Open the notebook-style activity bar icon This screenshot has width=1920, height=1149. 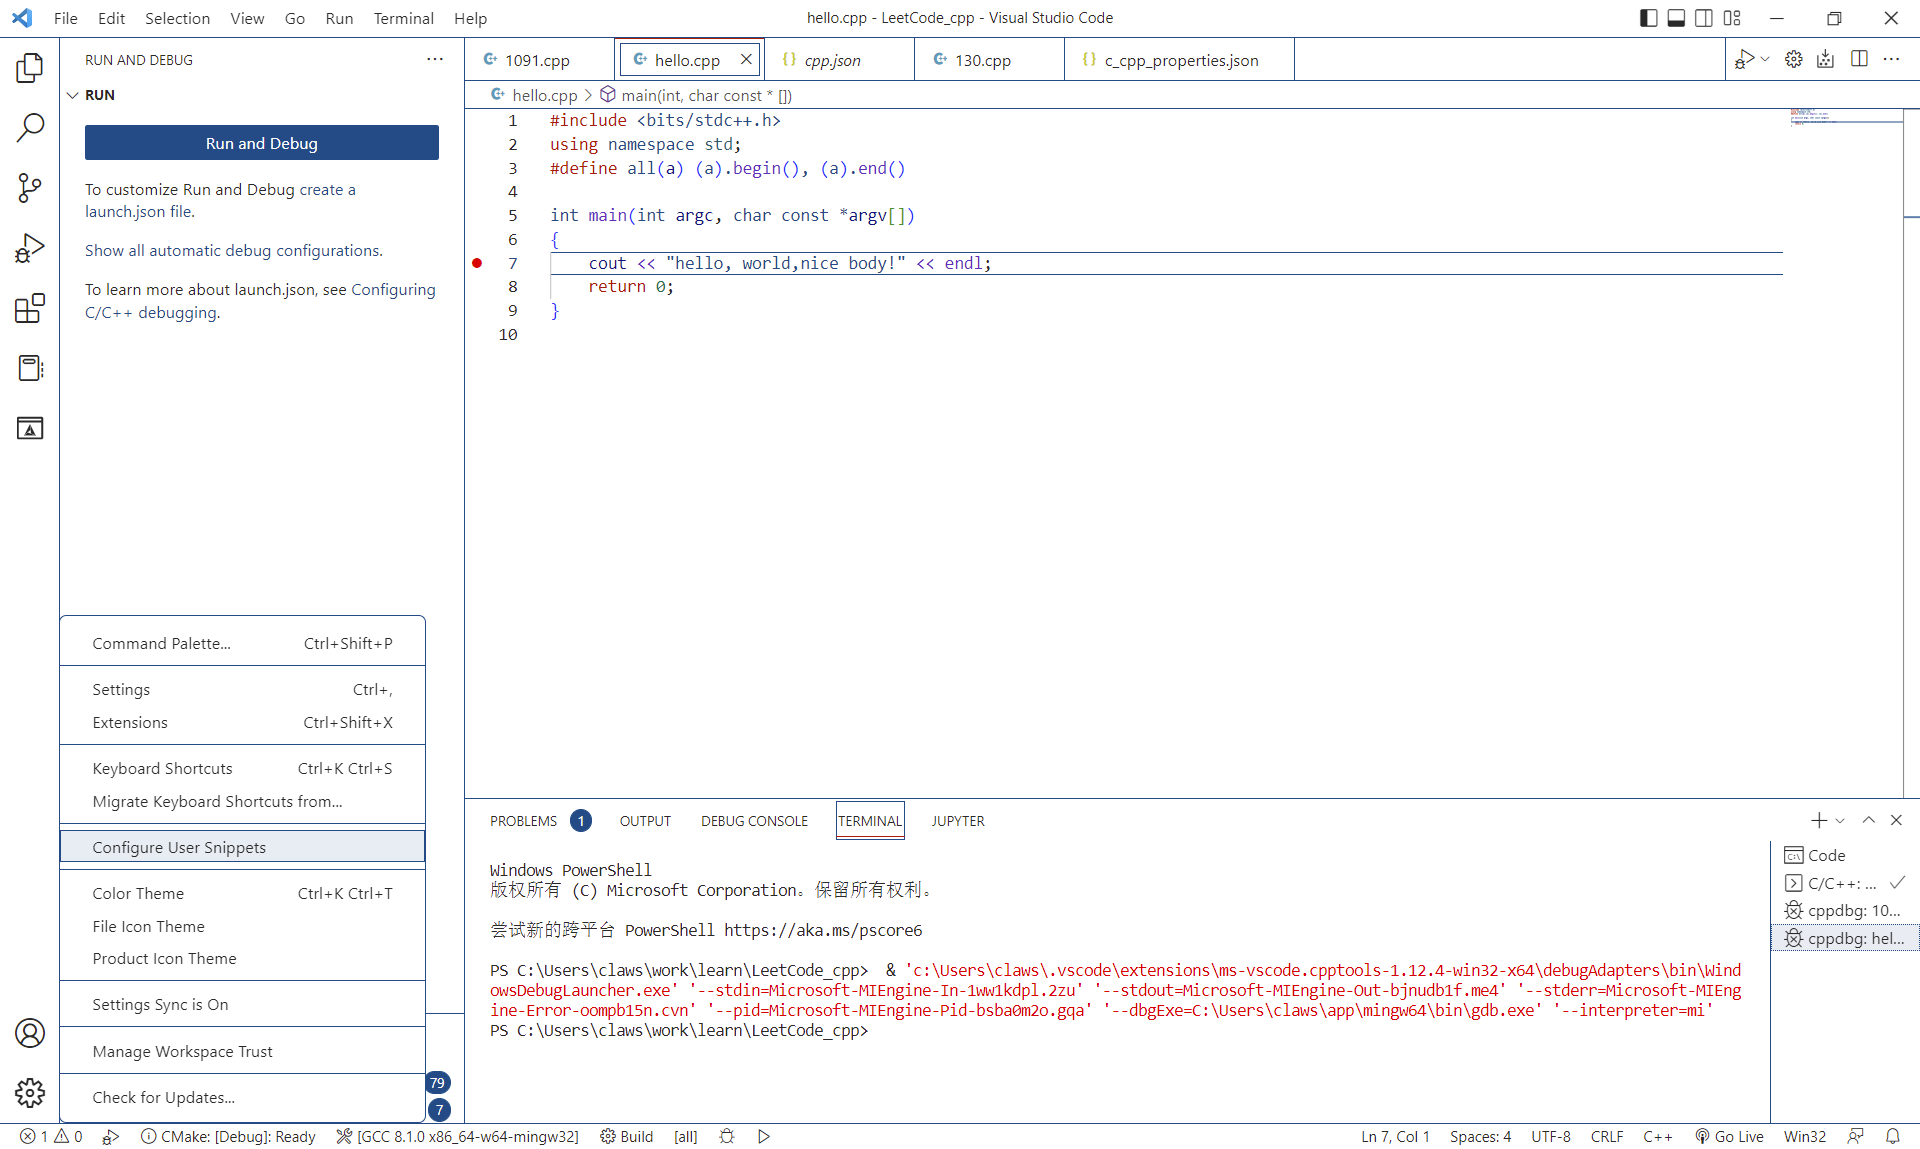[x=30, y=368]
